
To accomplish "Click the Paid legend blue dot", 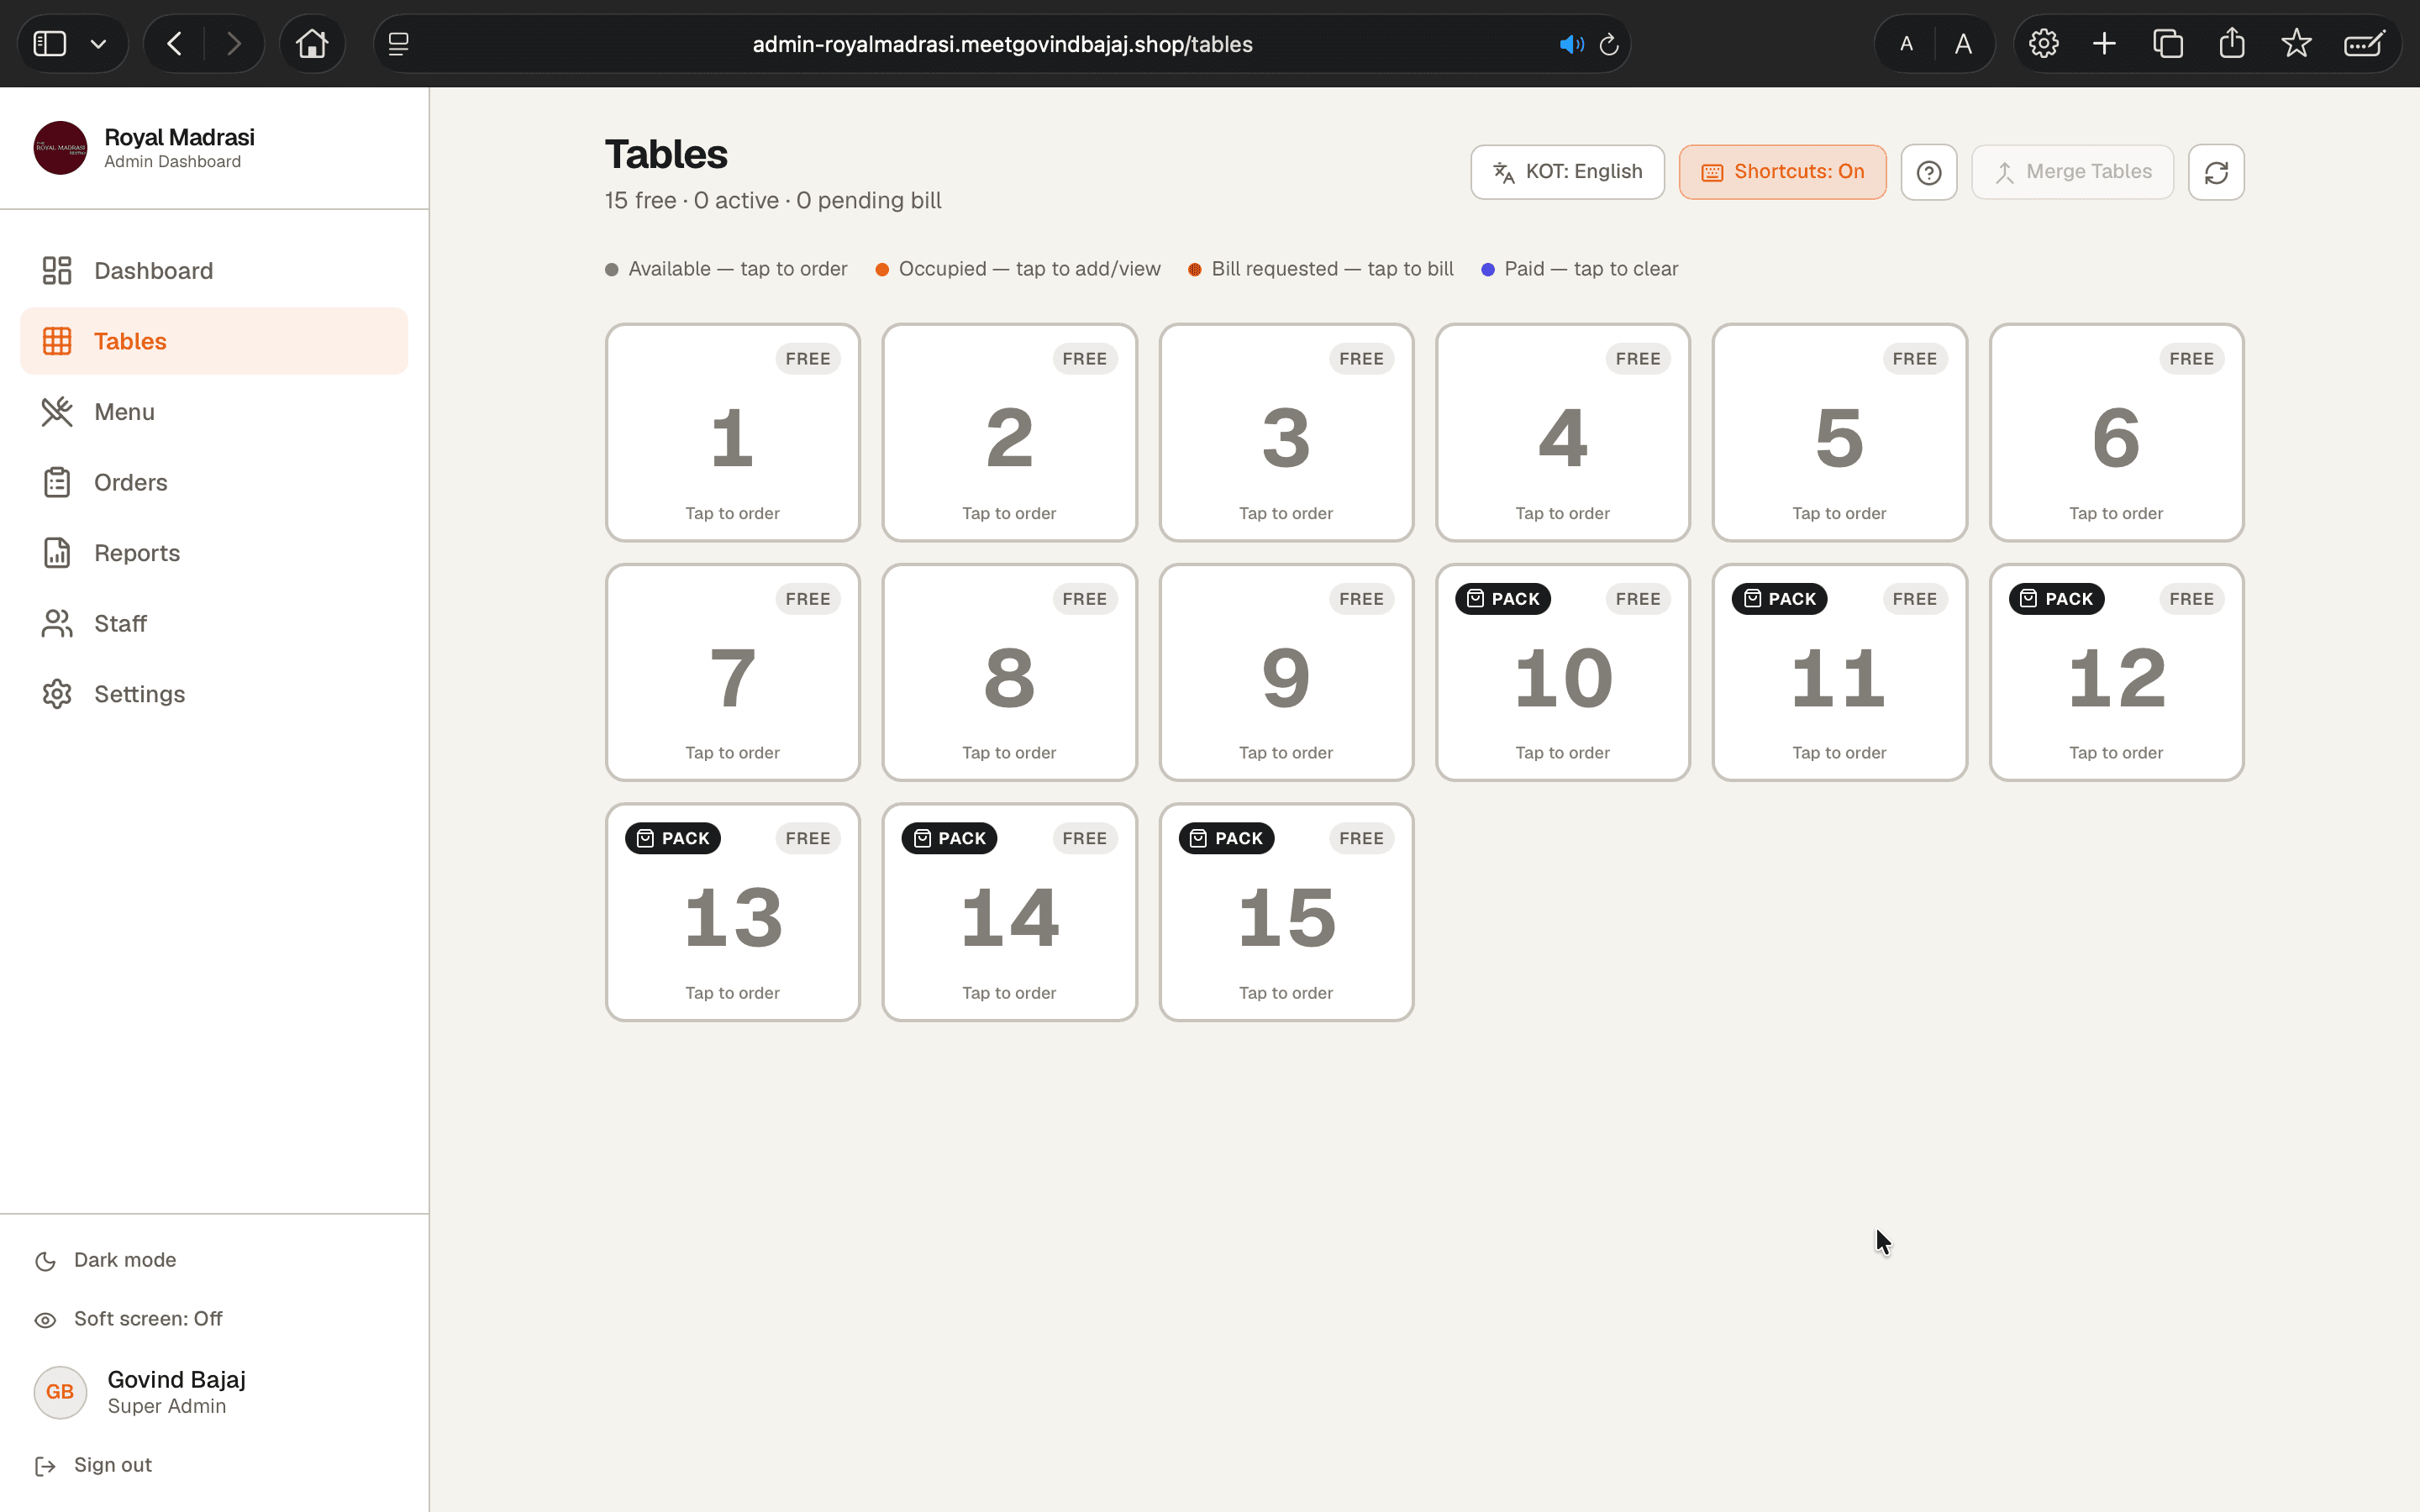I will [x=1488, y=270].
